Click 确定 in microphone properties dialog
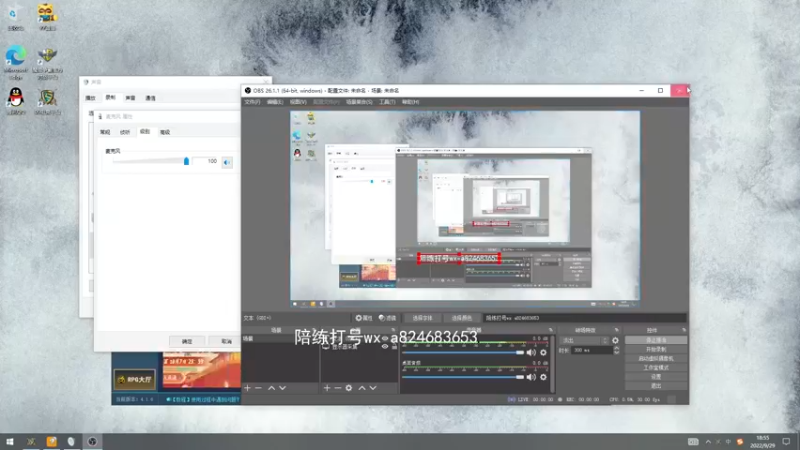The width and height of the screenshot is (800, 450). click(x=187, y=341)
